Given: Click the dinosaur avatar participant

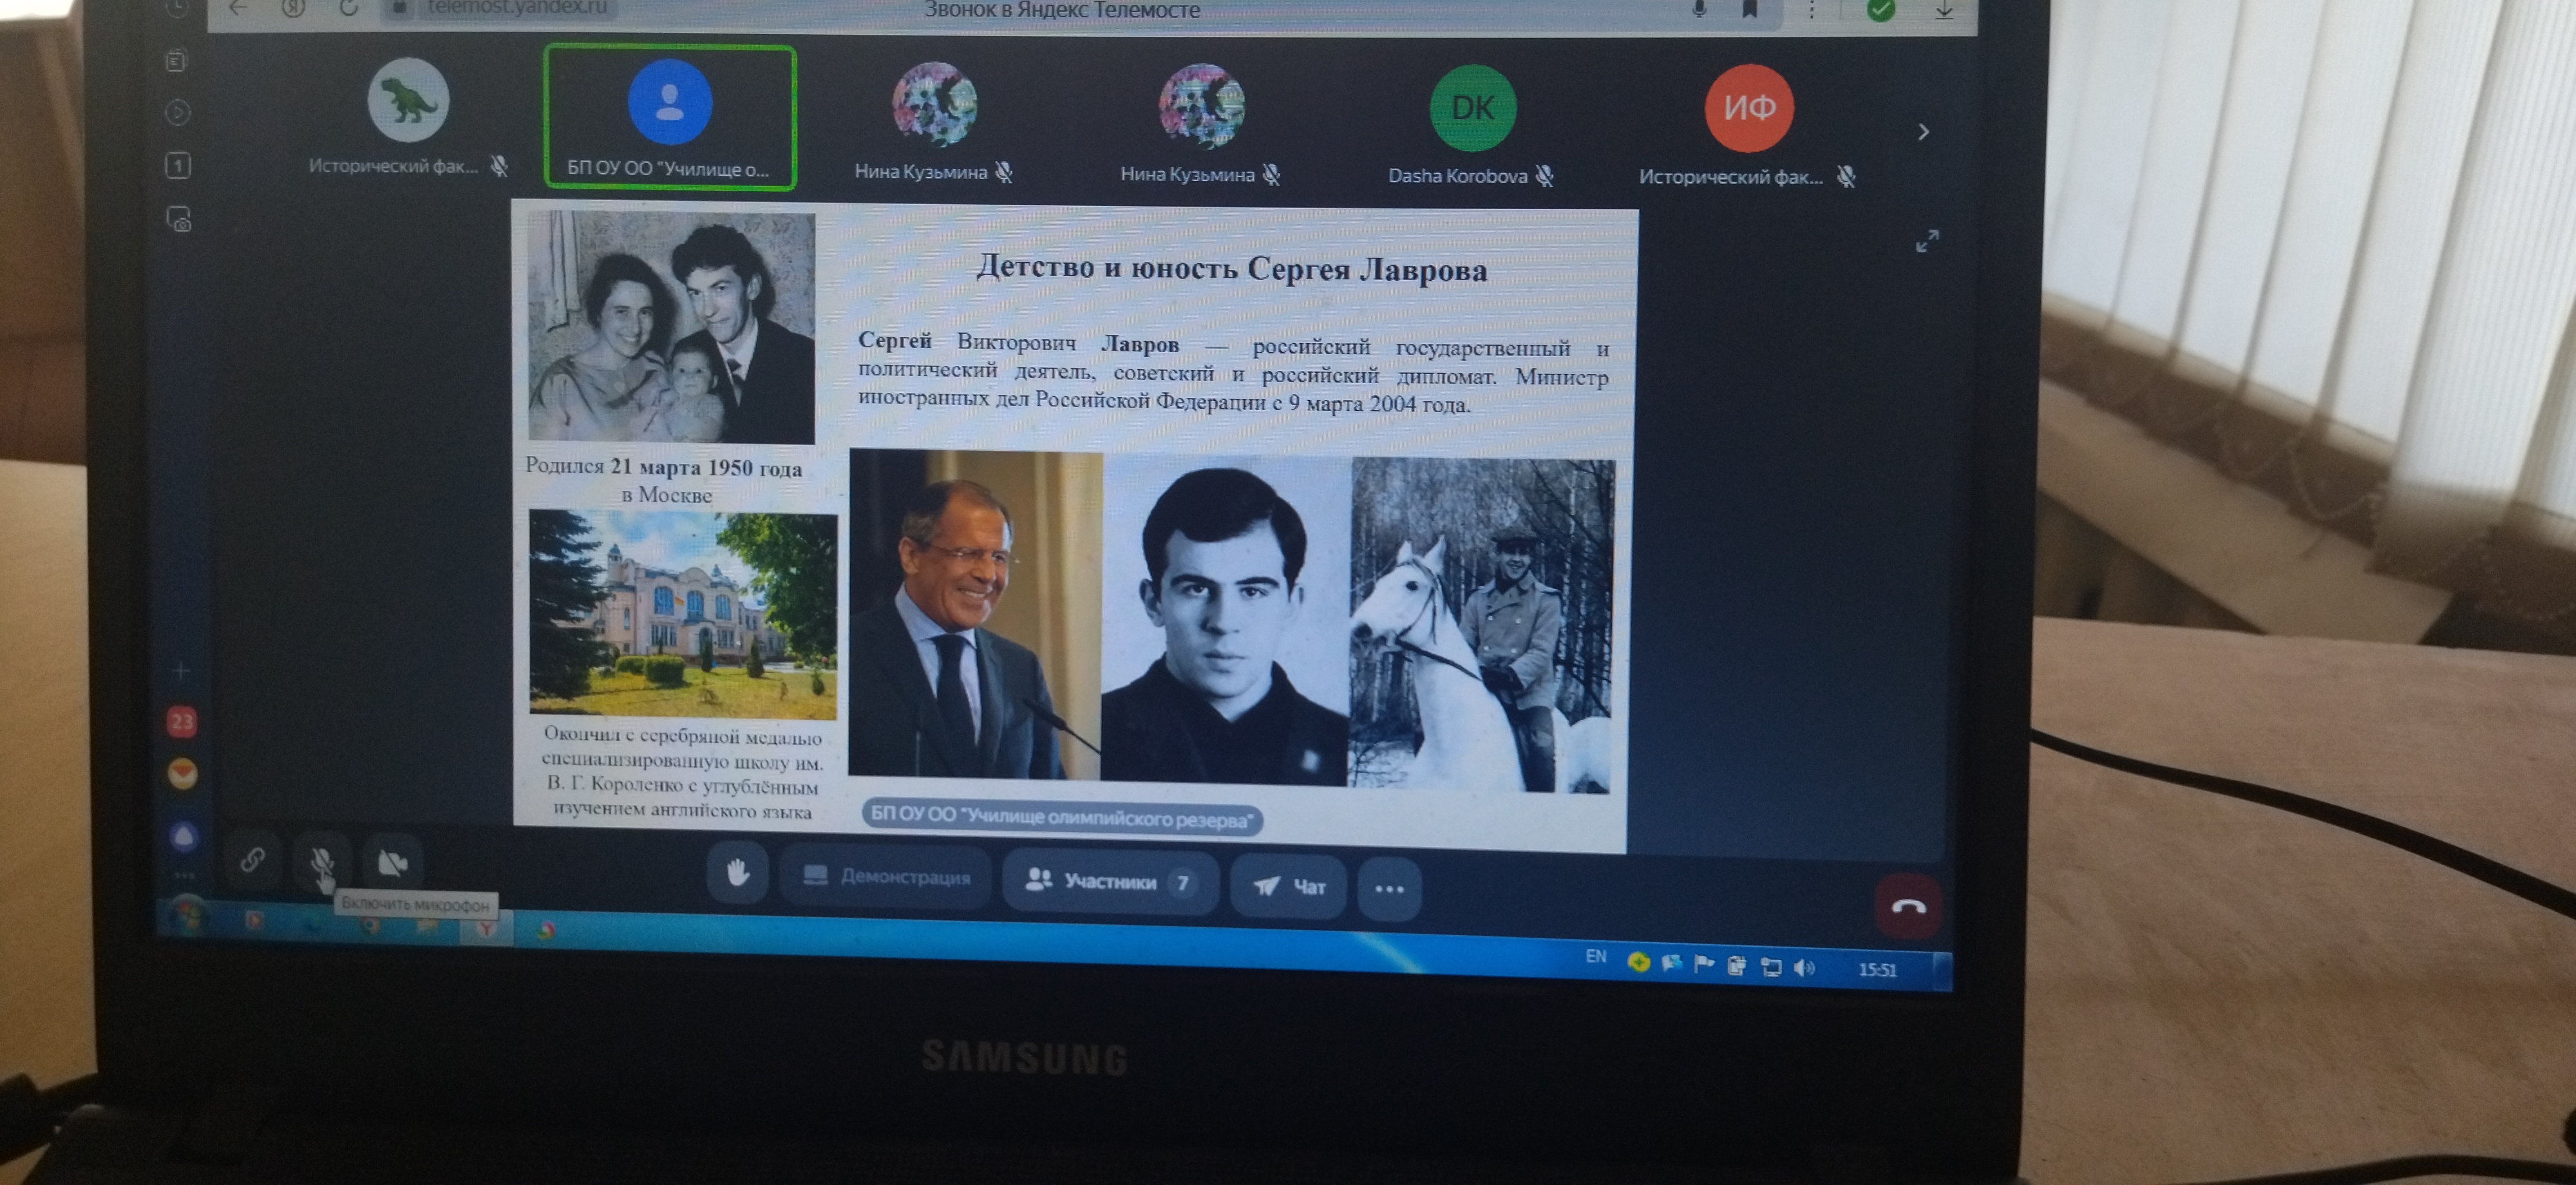Looking at the screenshot, I should coord(408,100).
